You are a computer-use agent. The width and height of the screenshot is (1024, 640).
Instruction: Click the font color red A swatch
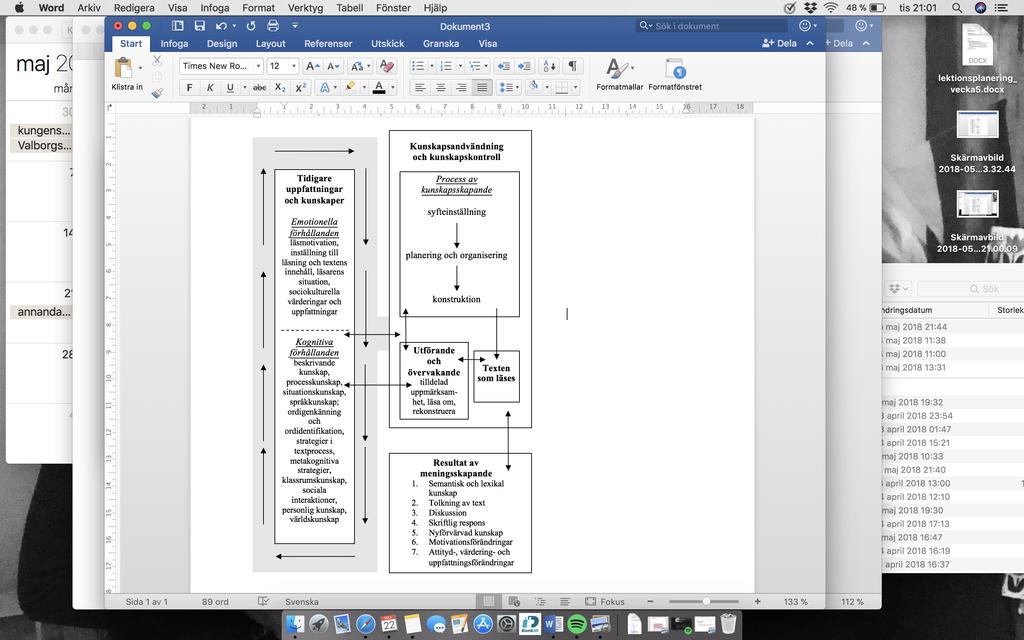coord(379,88)
